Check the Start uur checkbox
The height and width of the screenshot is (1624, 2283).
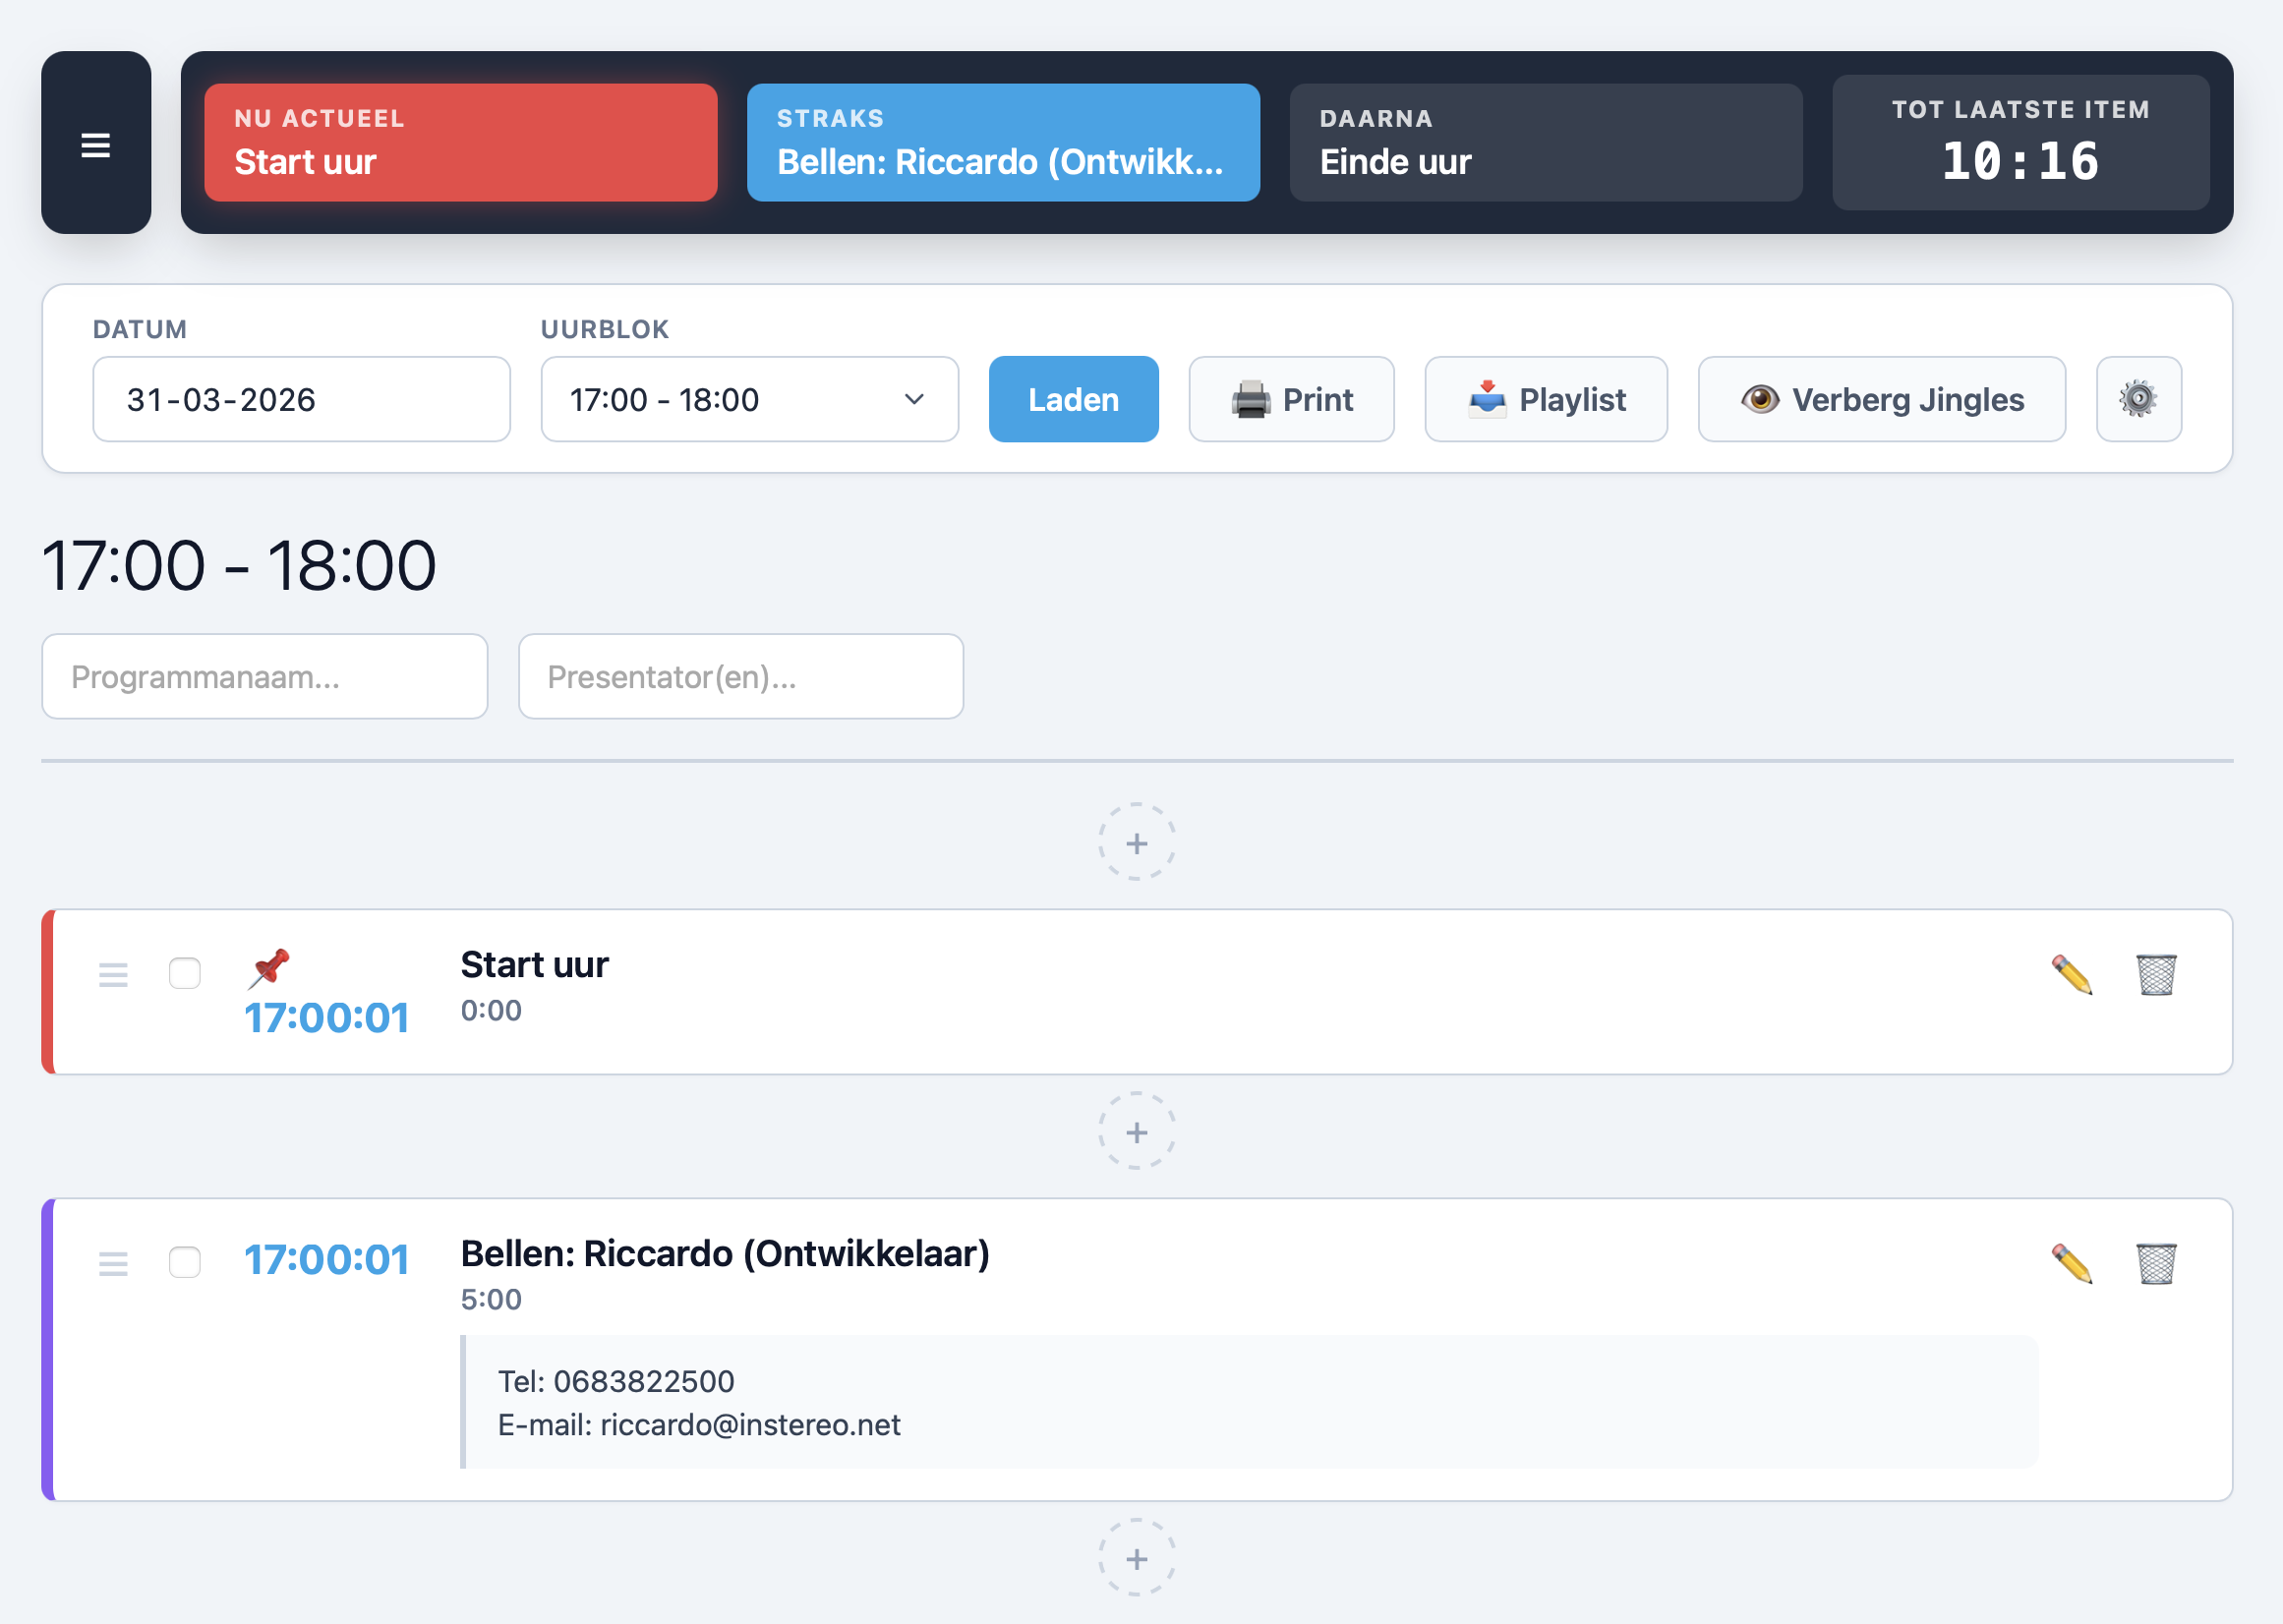(x=185, y=973)
